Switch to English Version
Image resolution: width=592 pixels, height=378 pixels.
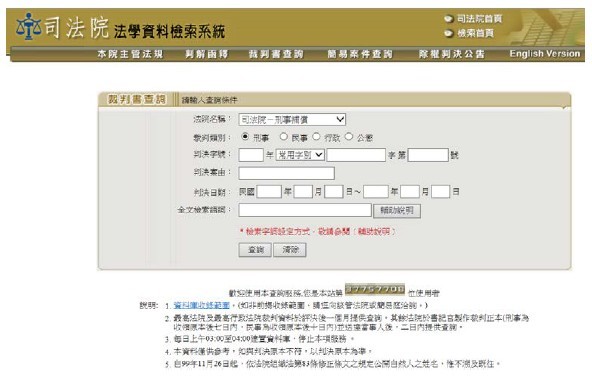(x=544, y=54)
